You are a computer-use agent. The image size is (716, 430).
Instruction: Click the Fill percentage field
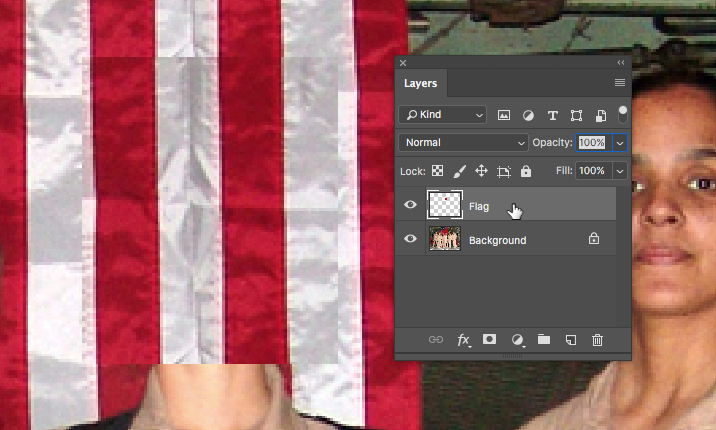click(592, 171)
